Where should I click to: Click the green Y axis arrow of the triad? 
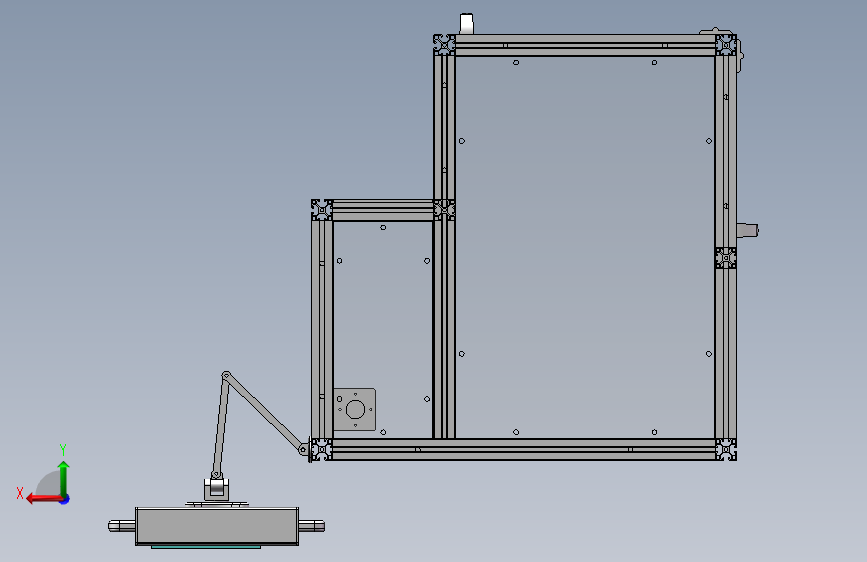click(64, 478)
